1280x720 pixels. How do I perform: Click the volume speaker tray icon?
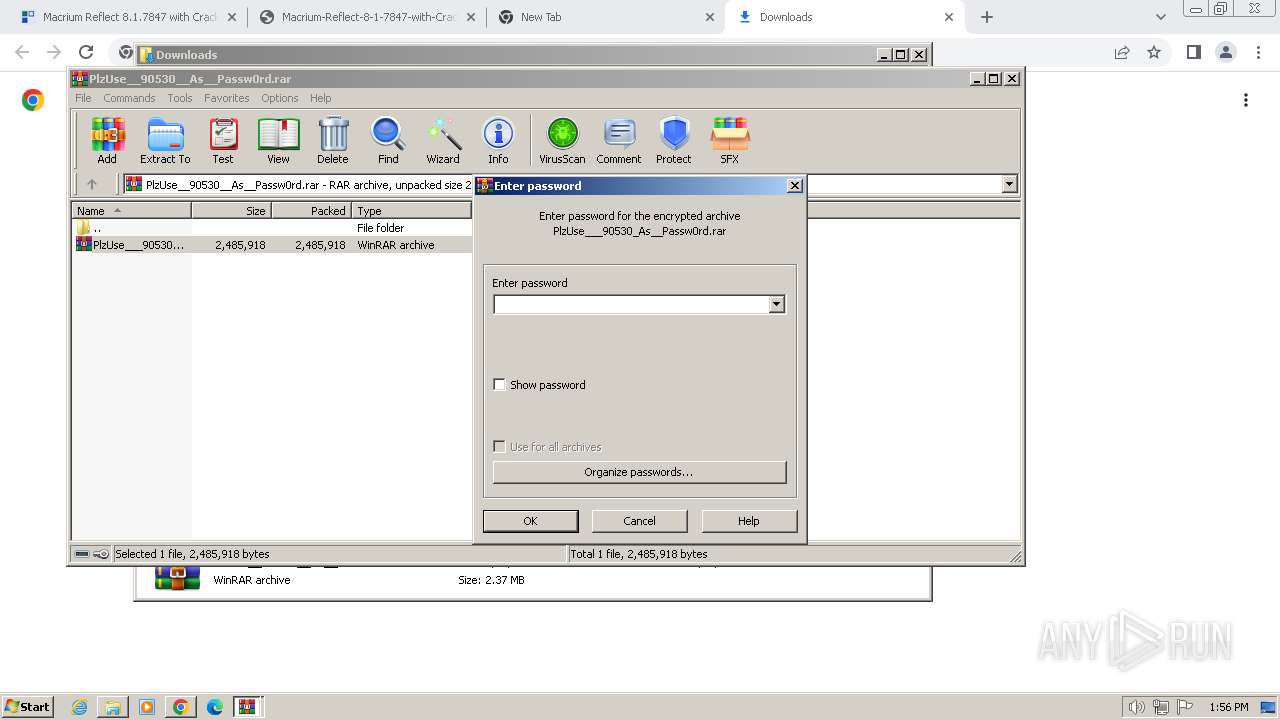click(1136, 707)
